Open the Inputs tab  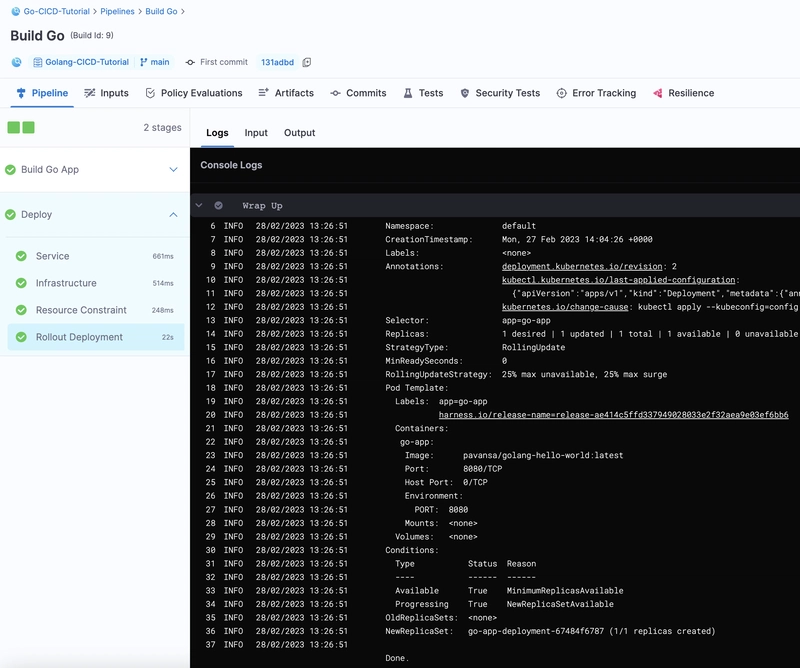click(107, 93)
